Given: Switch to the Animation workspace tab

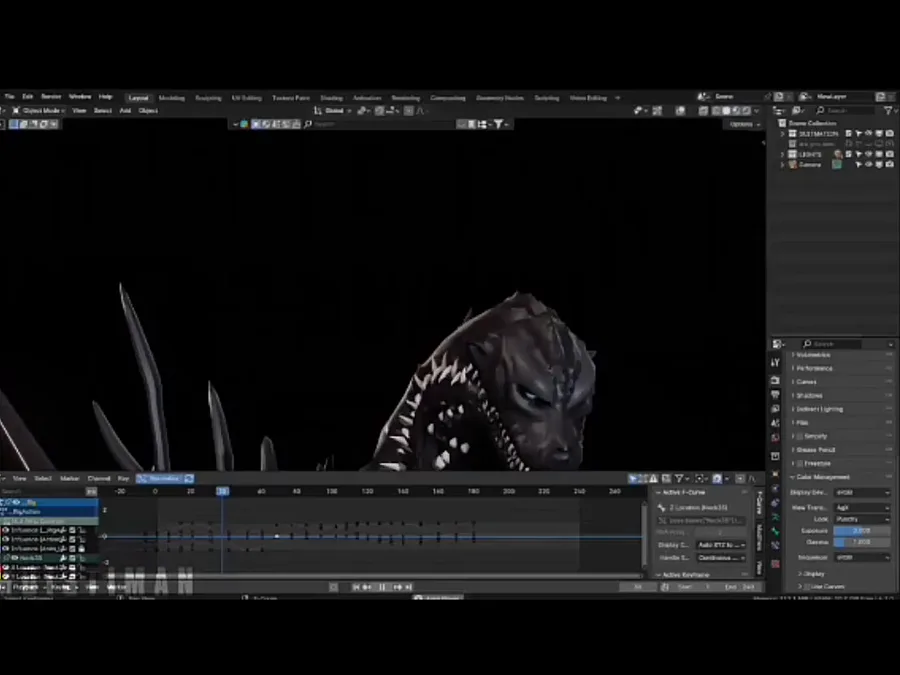Looking at the screenshot, I should (x=367, y=98).
